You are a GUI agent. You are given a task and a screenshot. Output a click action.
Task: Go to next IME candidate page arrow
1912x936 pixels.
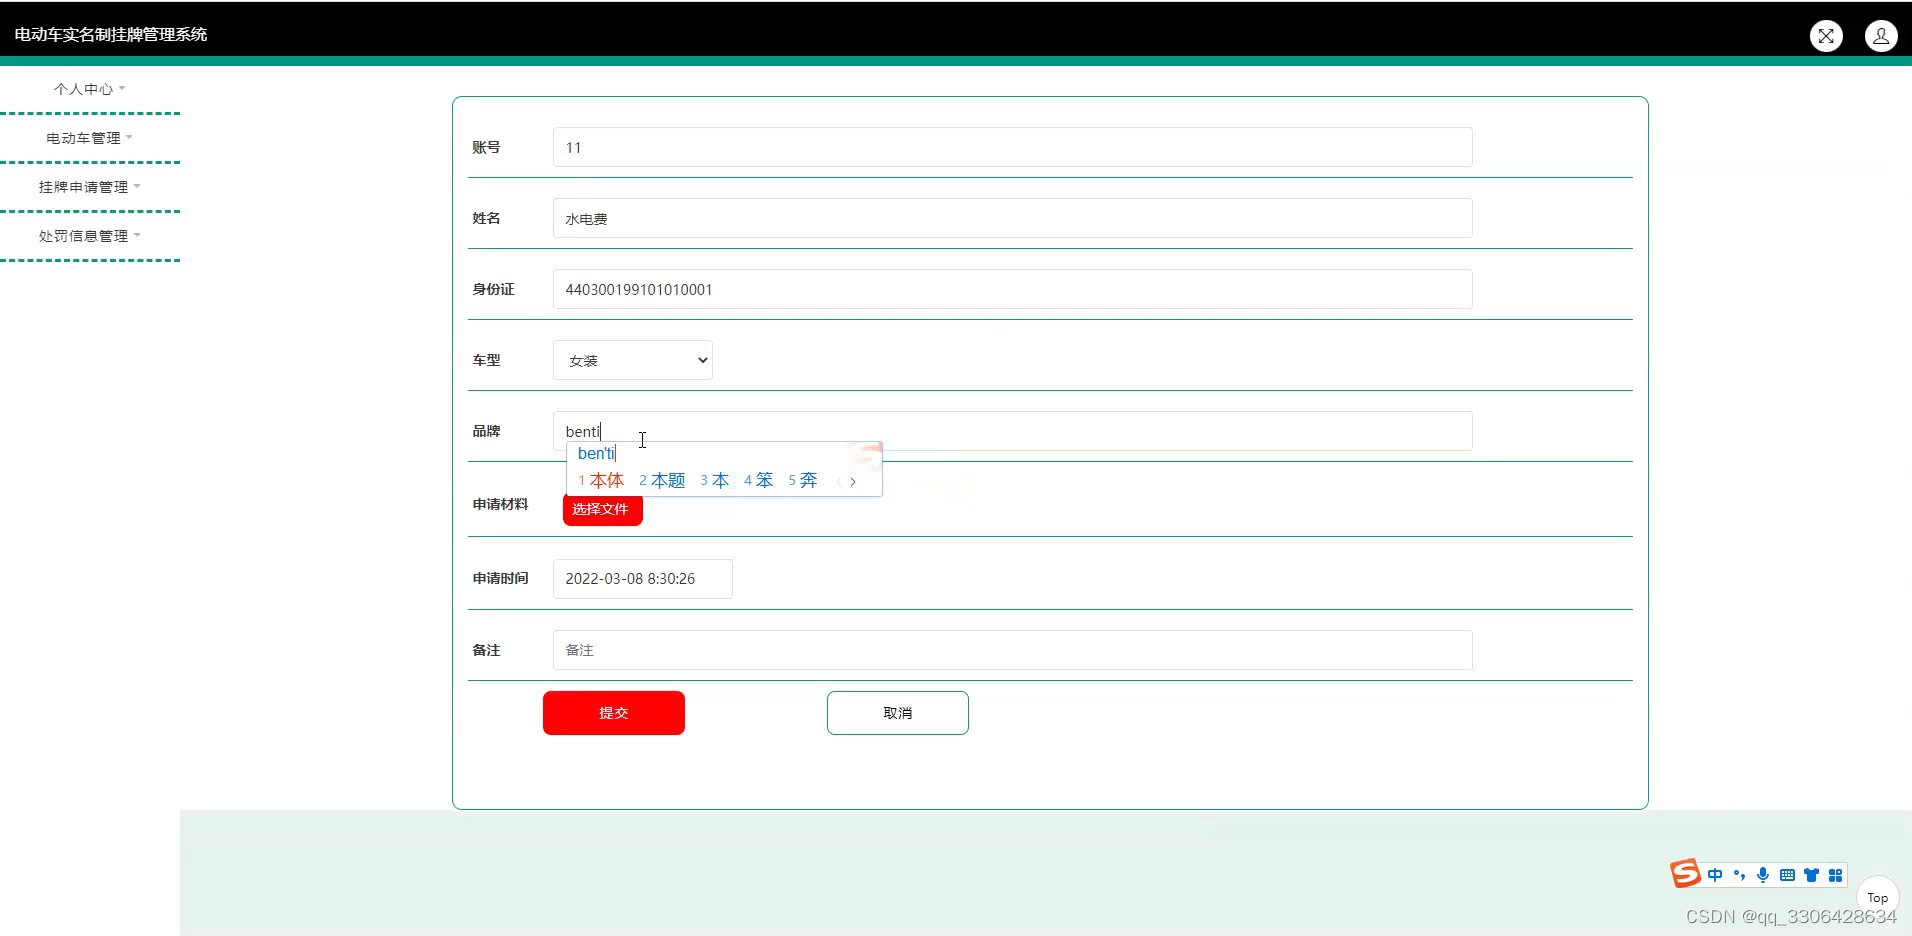tap(853, 481)
